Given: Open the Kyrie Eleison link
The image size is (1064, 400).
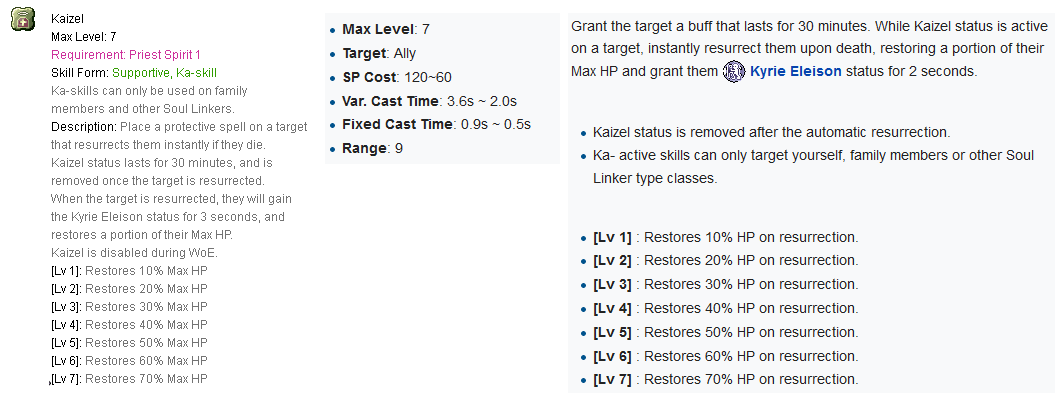Looking at the screenshot, I should pos(795,71).
